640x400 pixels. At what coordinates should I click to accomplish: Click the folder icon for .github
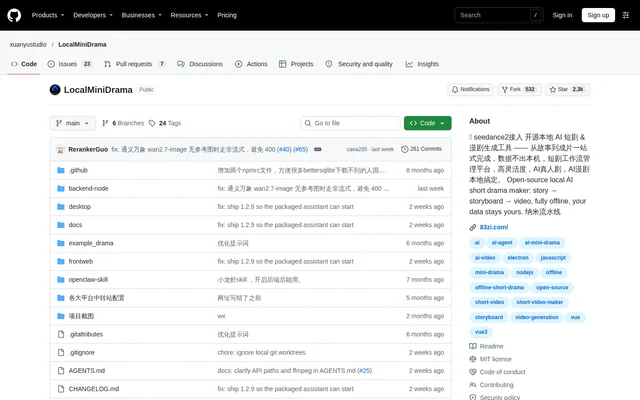(61, 170)
